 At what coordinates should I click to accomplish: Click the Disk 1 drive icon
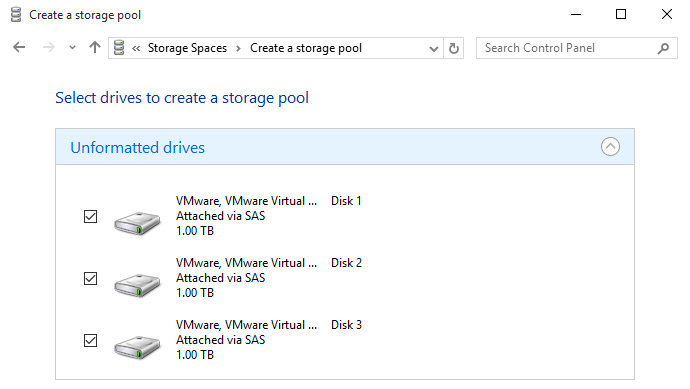click(x=137, y=223)
